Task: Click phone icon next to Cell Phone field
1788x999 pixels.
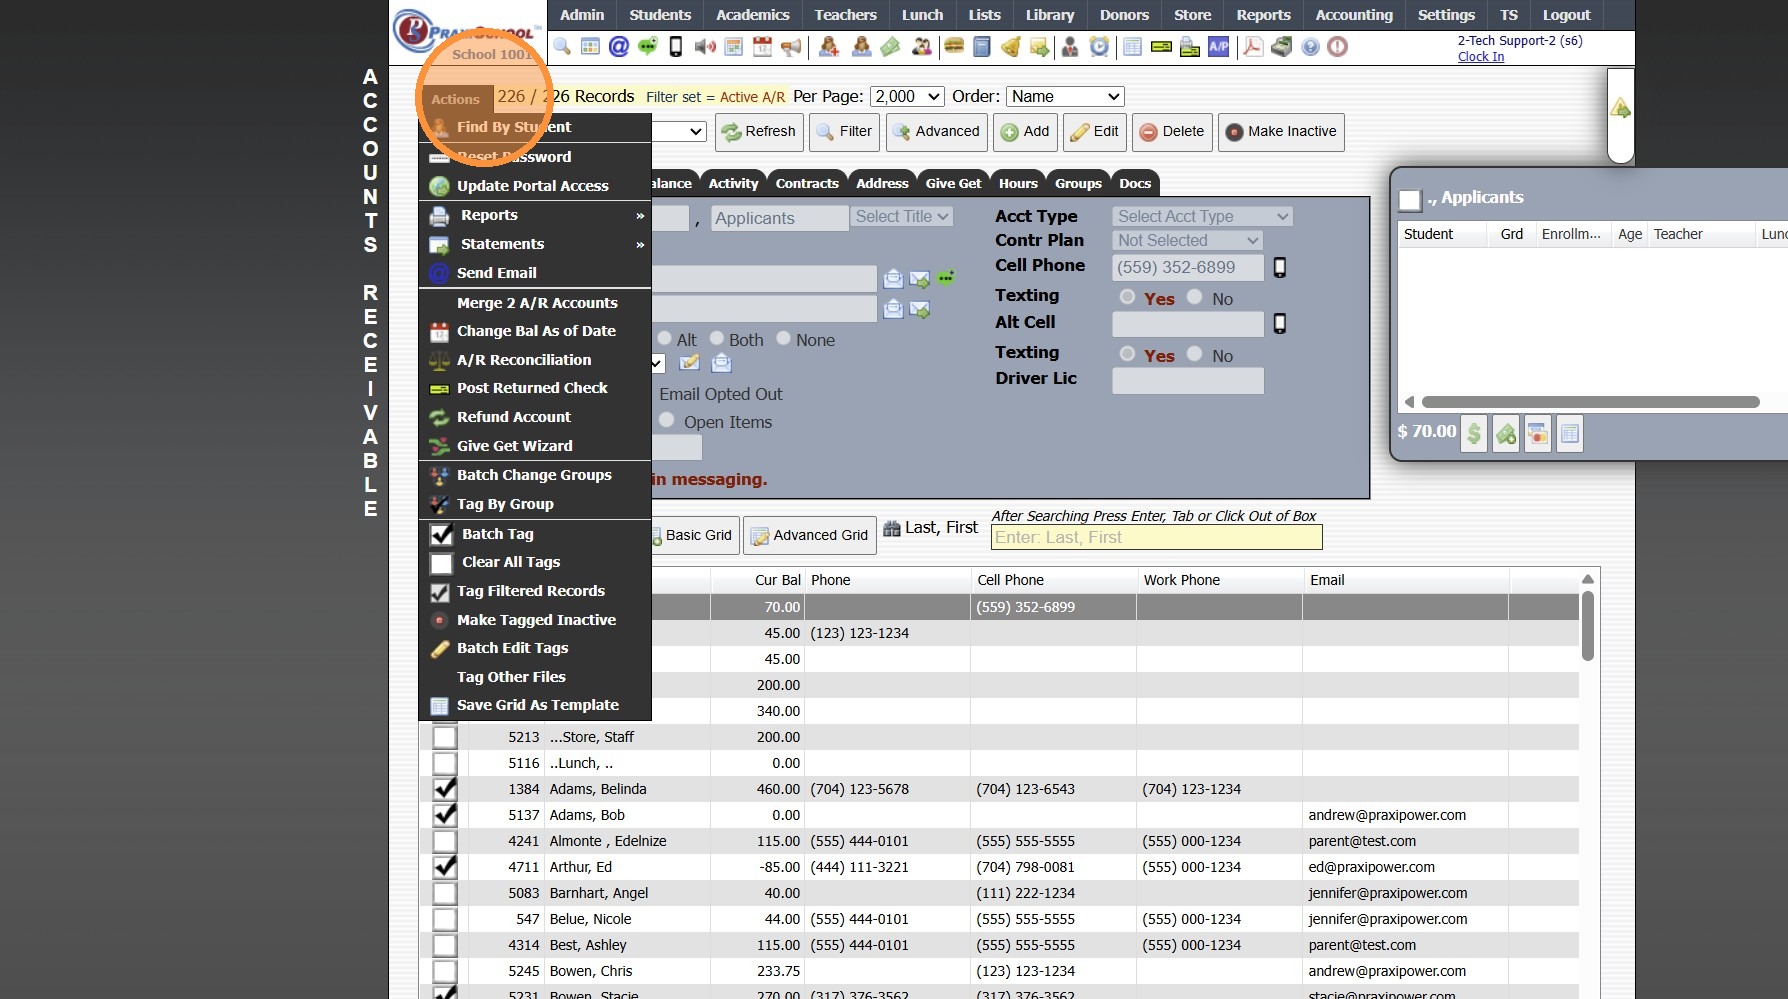Action: (x=1279, y=267)
